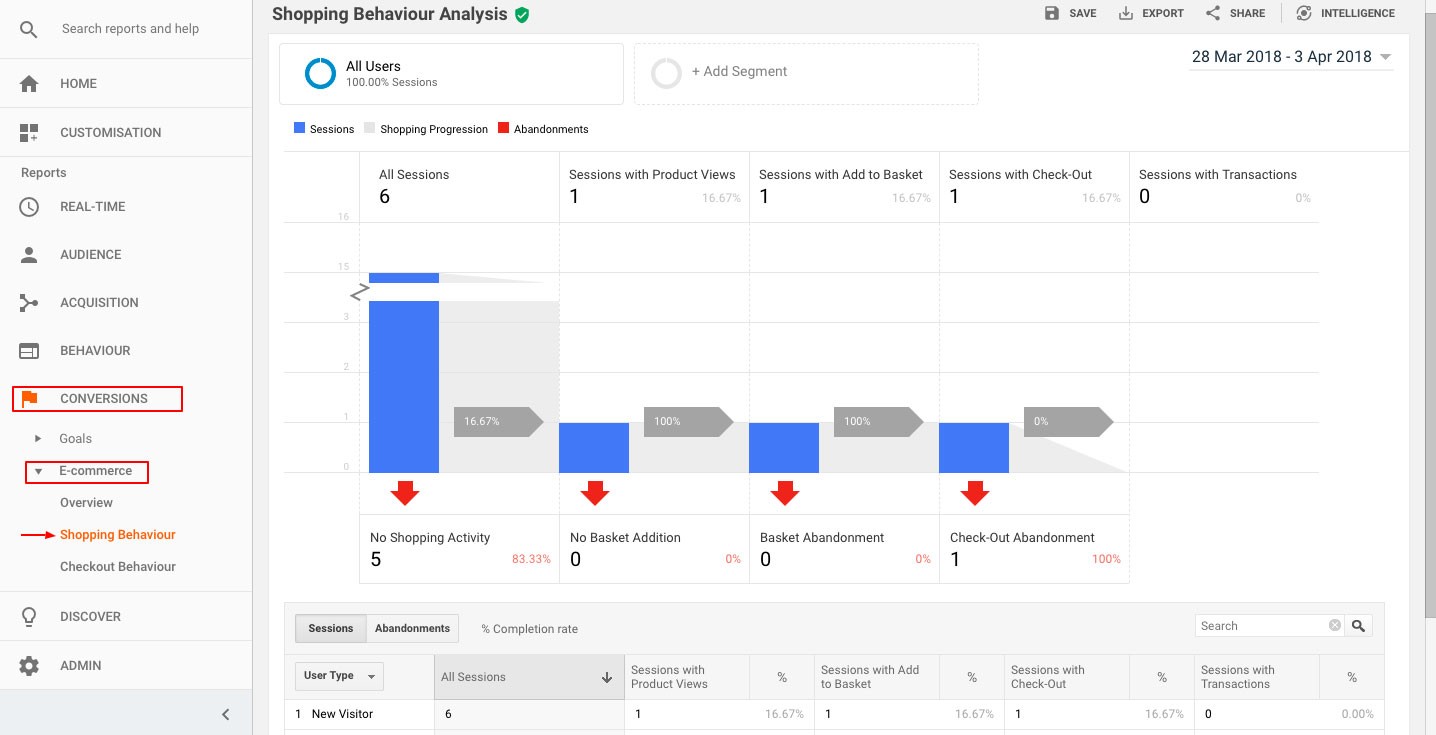1436x735 pixels.
Task: Collapse the sidebar with the chevron arrow
Action: [x=226, y=714]
